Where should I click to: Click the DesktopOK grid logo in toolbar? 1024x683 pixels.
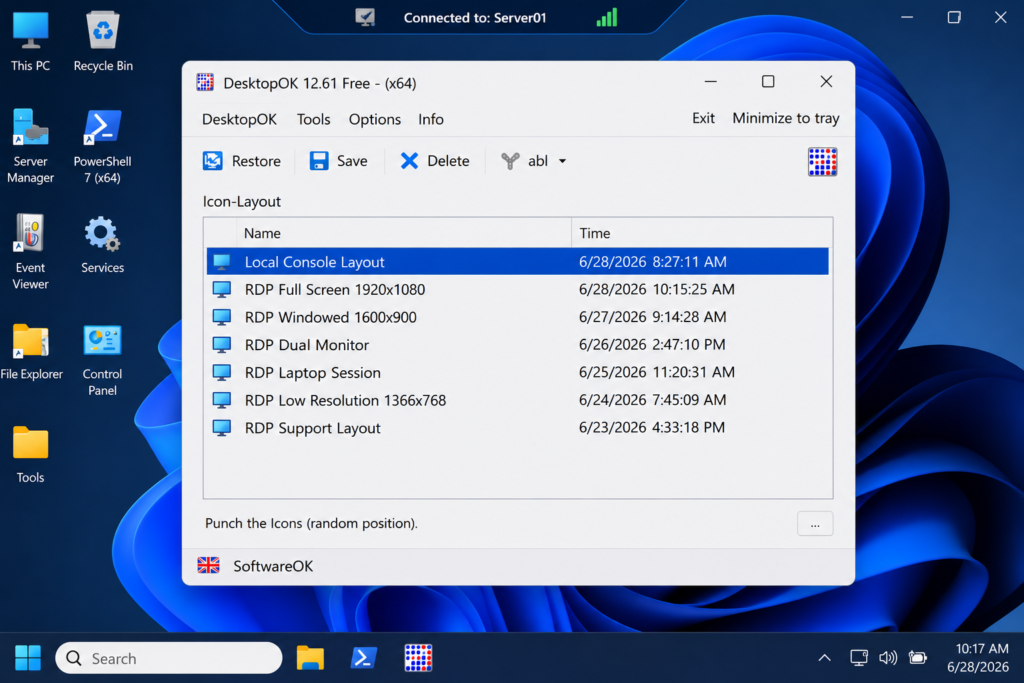click(x=822, y=161)
